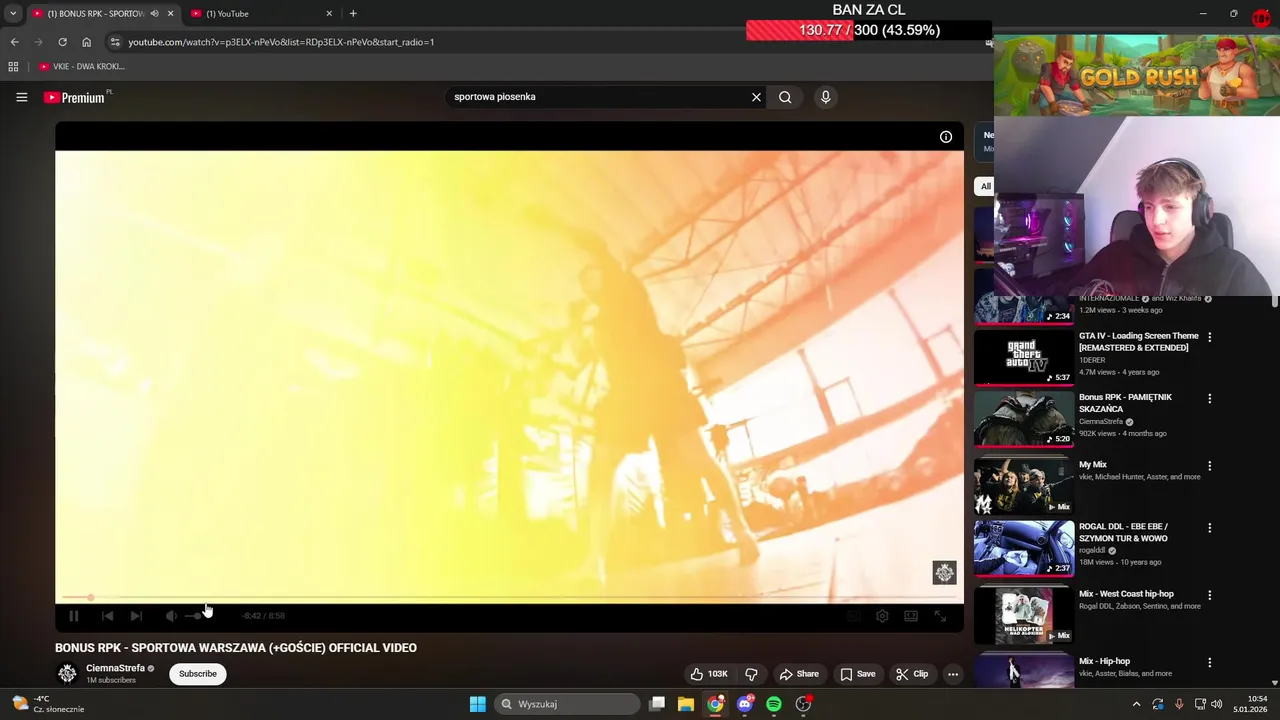The height and width of the screenshot is (720, 1280).
Task: Open the YouTube hamburger guide menu
Action: click(x=21, y=97)
